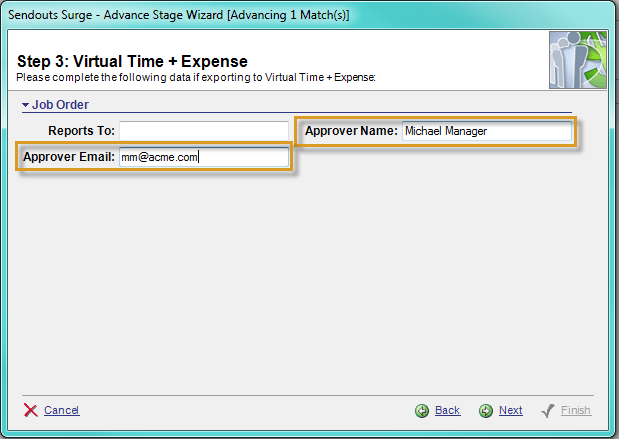The image size is (619, 439).
Task: Click the Approver Email label
Action: (69, 157)
